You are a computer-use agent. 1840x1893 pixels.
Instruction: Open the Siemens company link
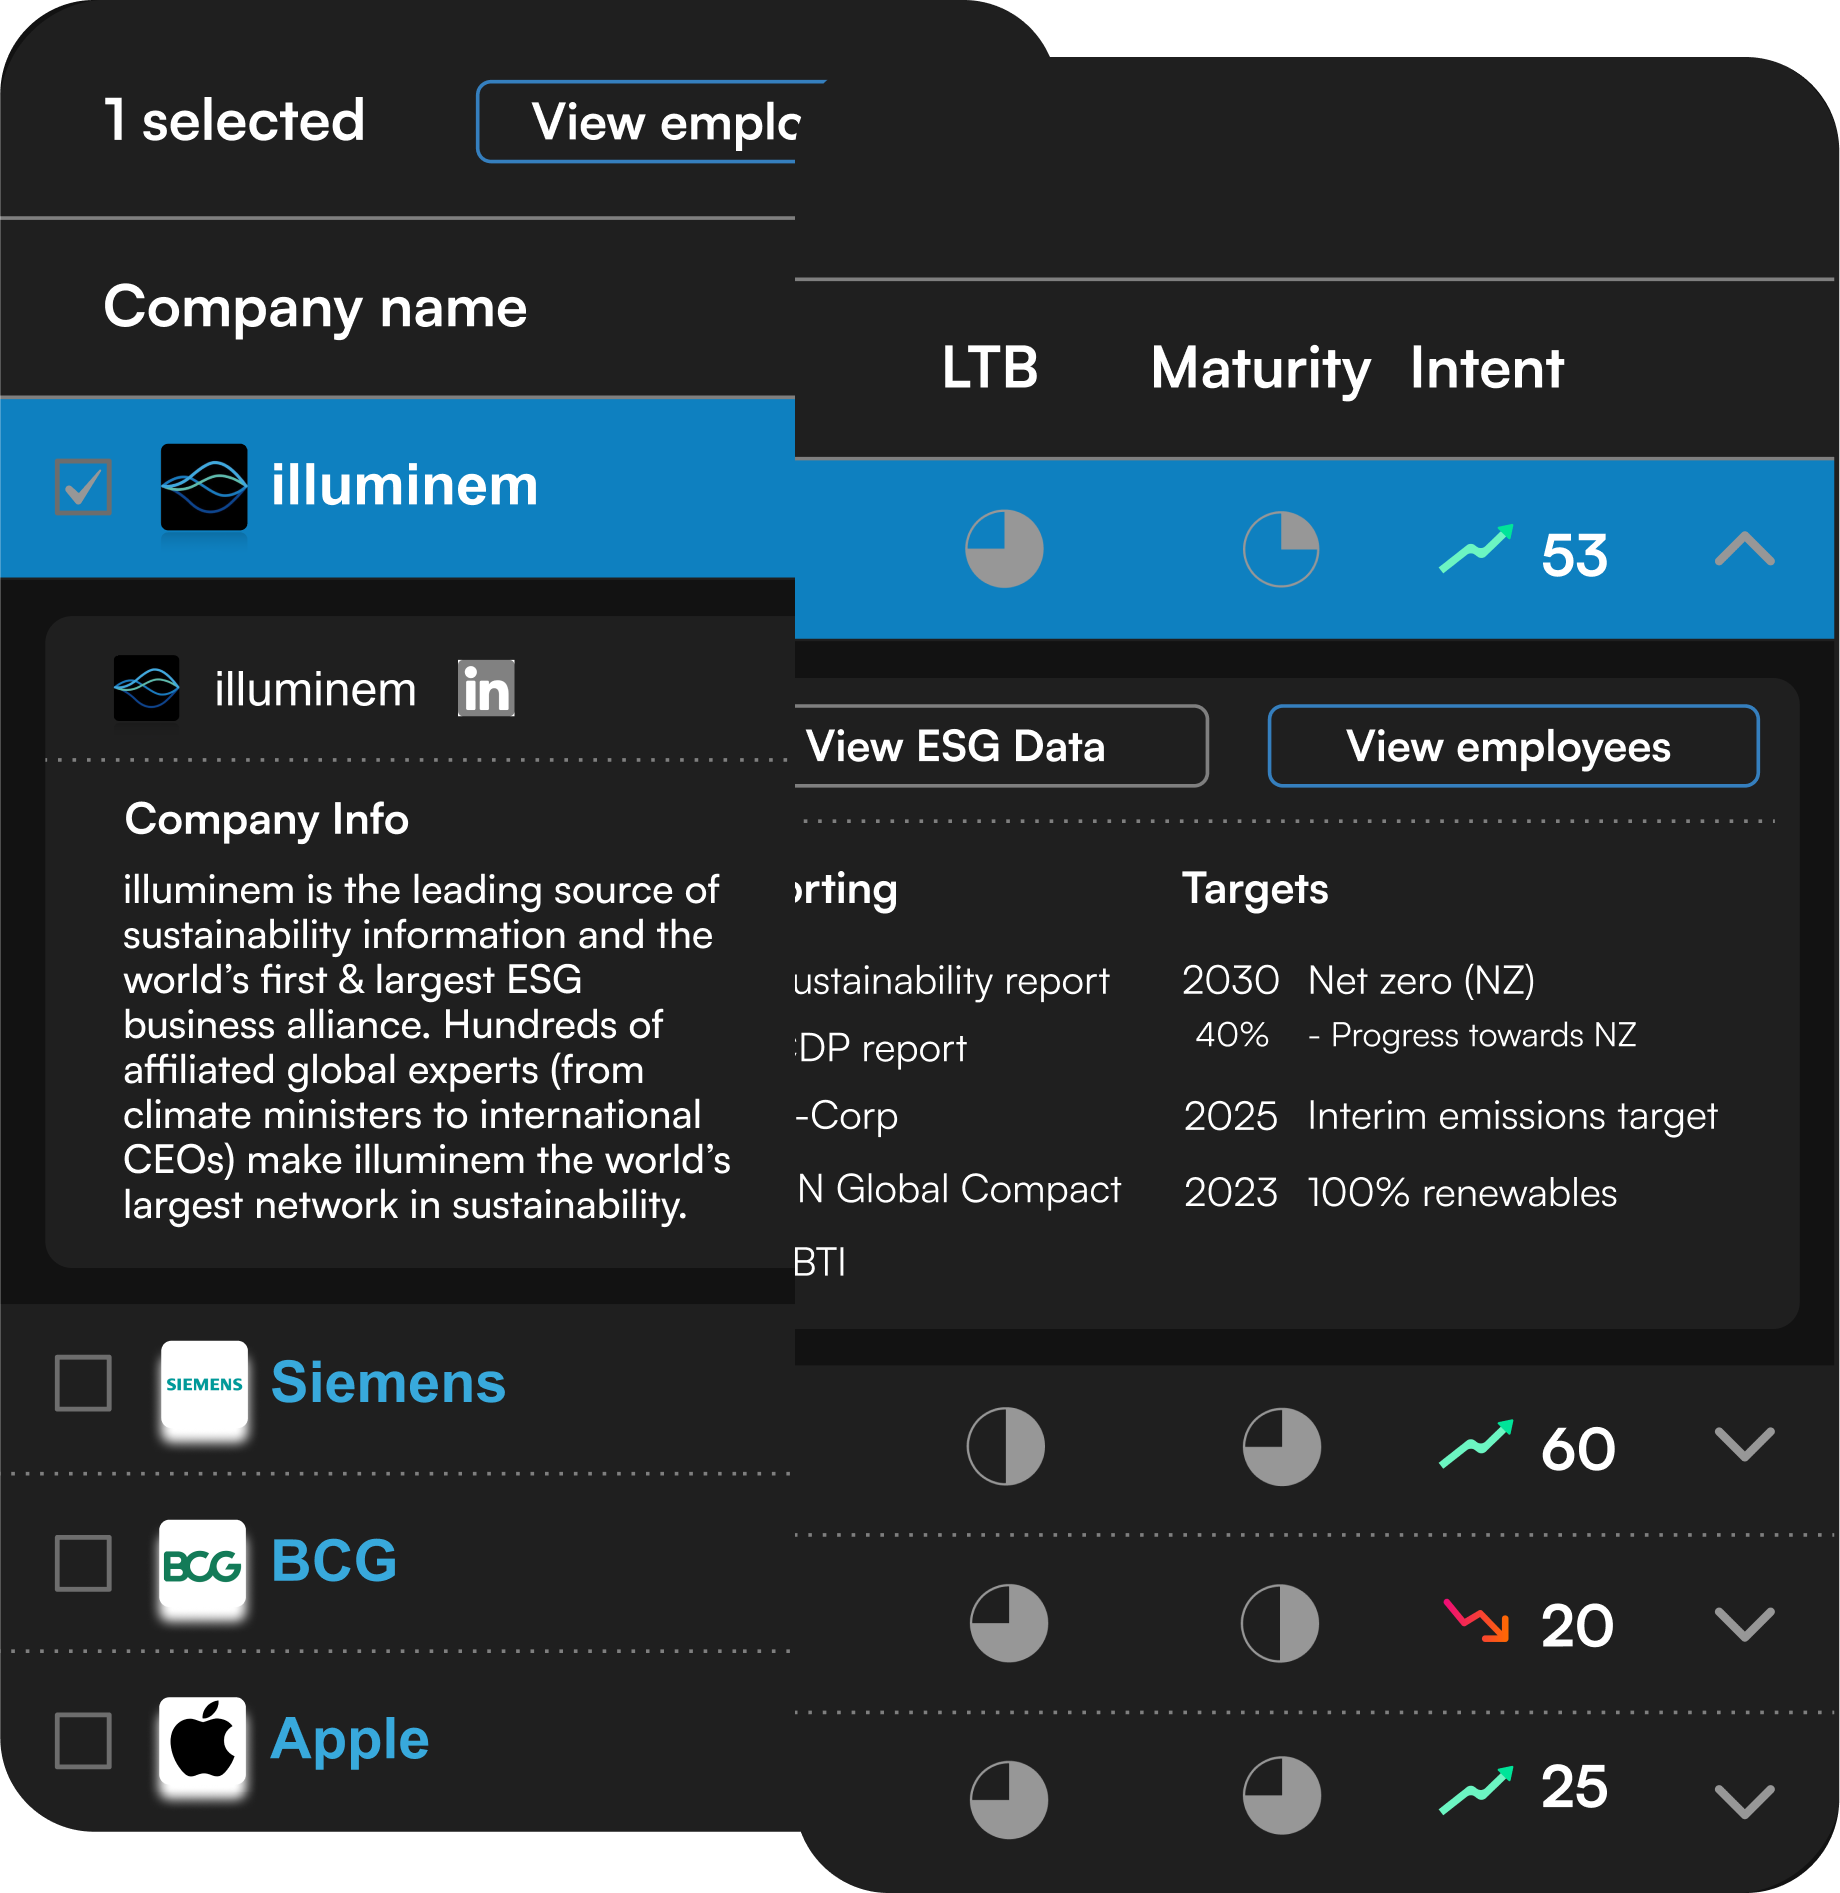[388, 1384]
